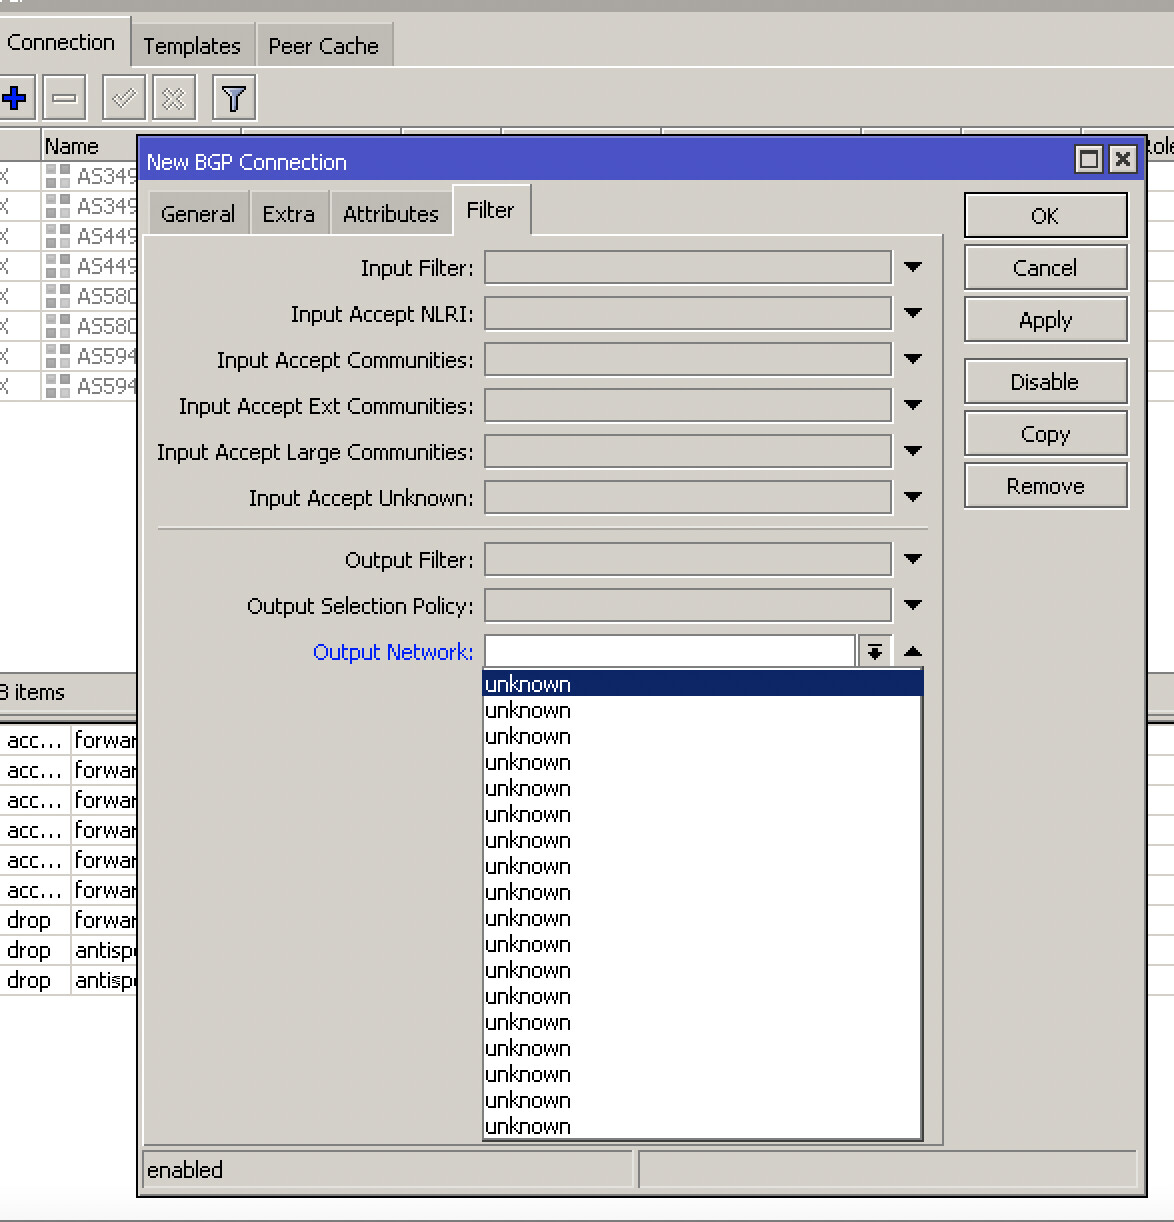Click the Cancel button

click(x=1045, y=268)
